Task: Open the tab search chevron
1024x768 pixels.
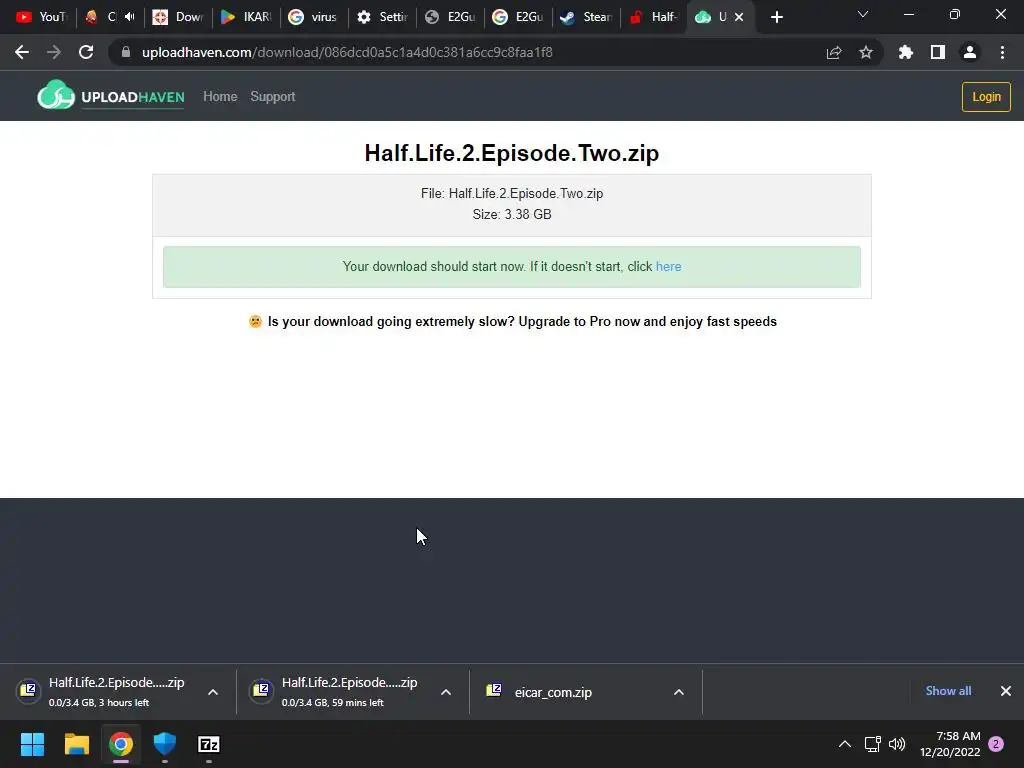Action: (x=863, y=14)
